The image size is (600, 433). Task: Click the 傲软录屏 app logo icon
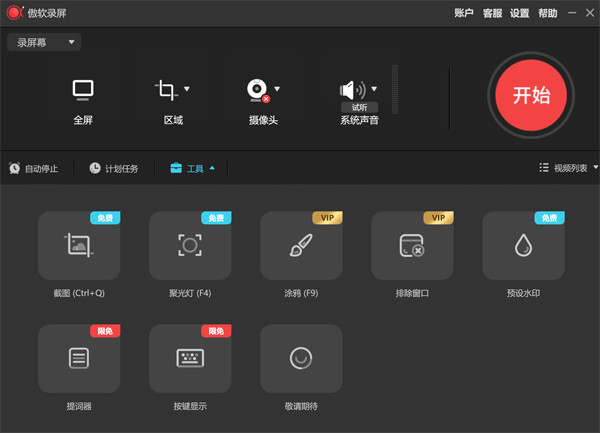(15, 13)
